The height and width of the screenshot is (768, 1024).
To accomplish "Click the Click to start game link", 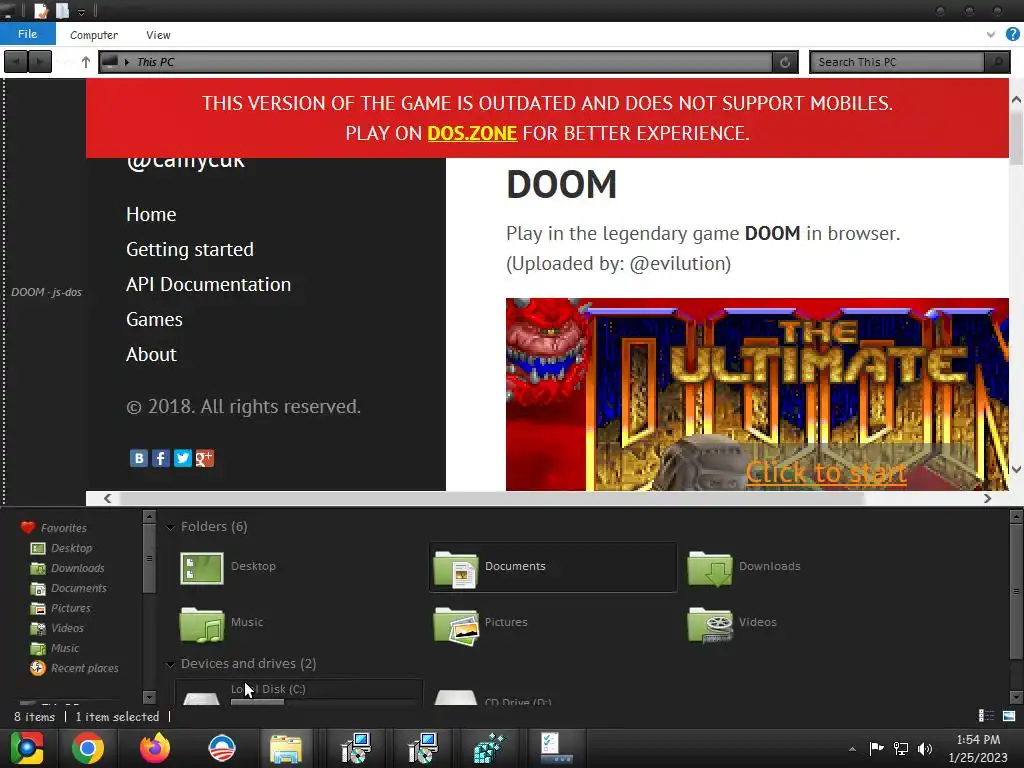I will point(826,472).
